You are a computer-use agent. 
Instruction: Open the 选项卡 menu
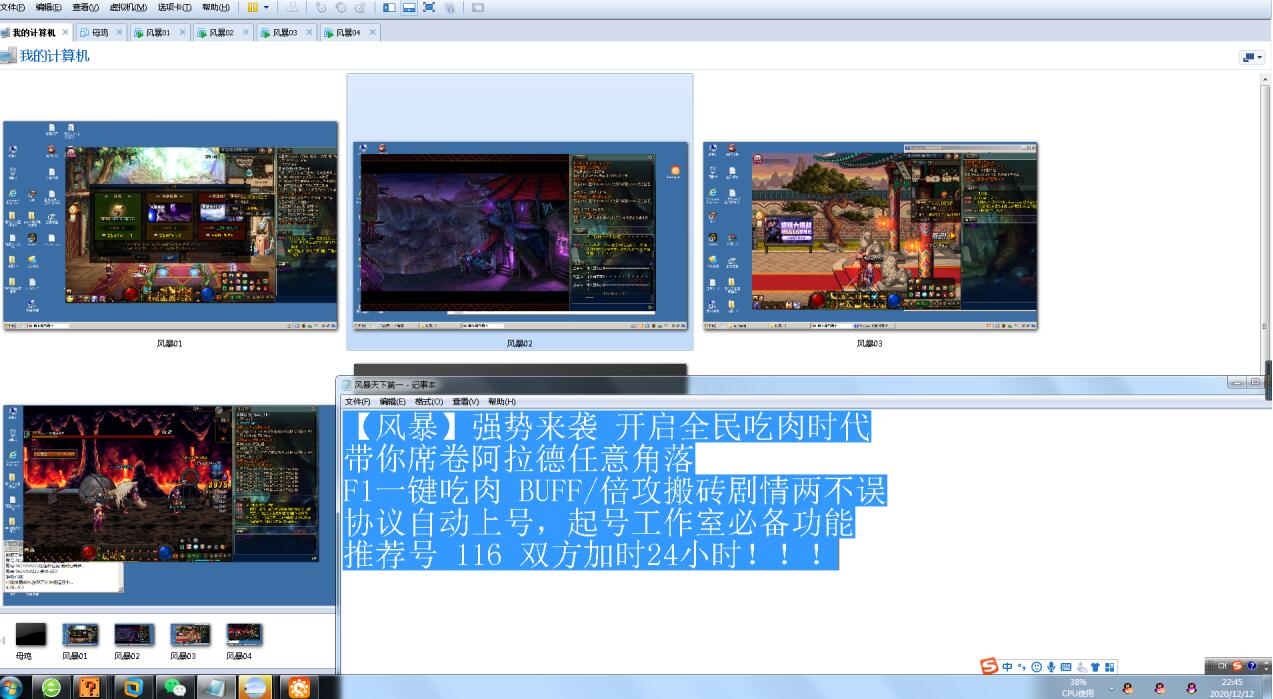(x=174, y=7)
